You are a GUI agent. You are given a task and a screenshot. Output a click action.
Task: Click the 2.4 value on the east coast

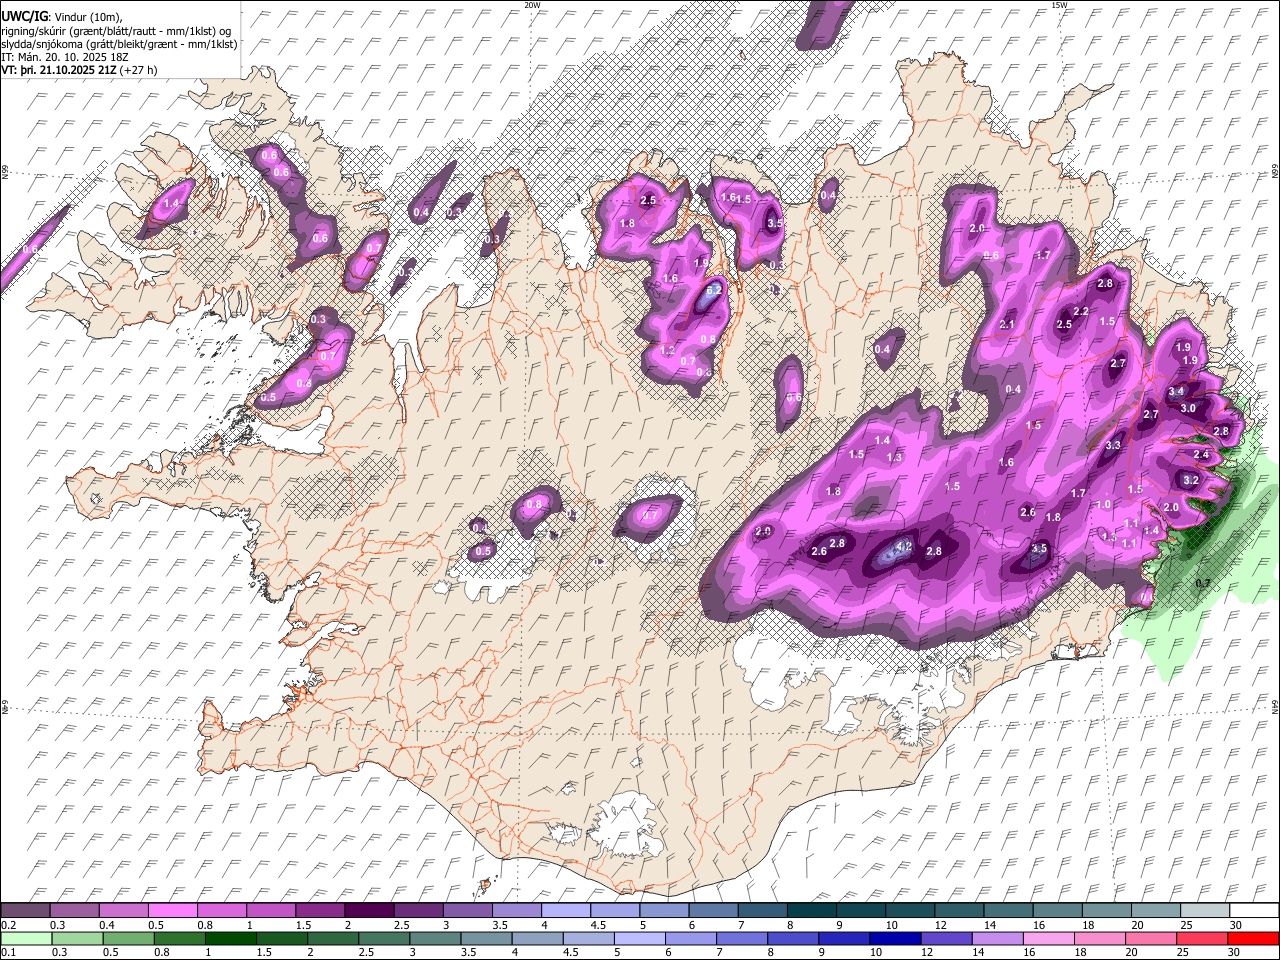pyautogui.click(x=1202, y=455)
